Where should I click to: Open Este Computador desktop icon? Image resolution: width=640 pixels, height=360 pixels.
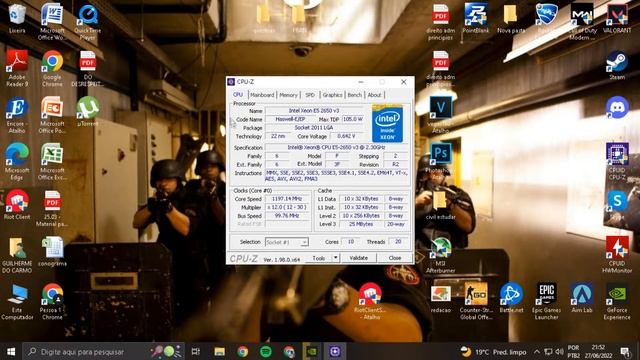click(17, 302)
